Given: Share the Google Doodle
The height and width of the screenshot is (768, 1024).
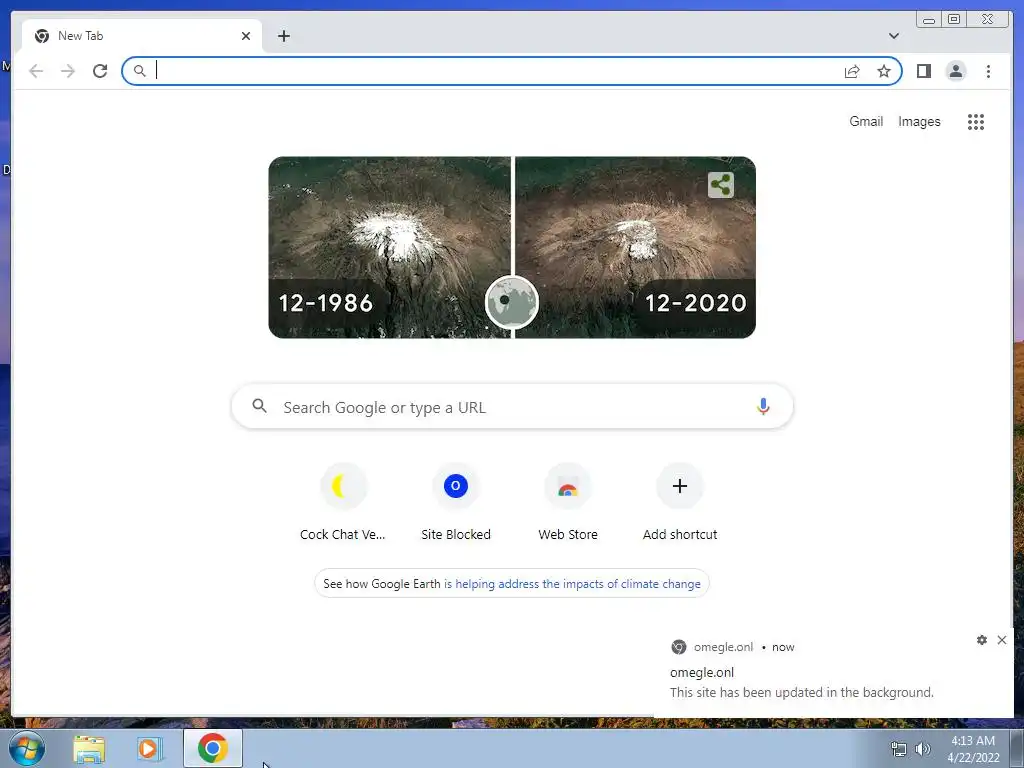Looking at the screenshot, I should coord(721,185).
